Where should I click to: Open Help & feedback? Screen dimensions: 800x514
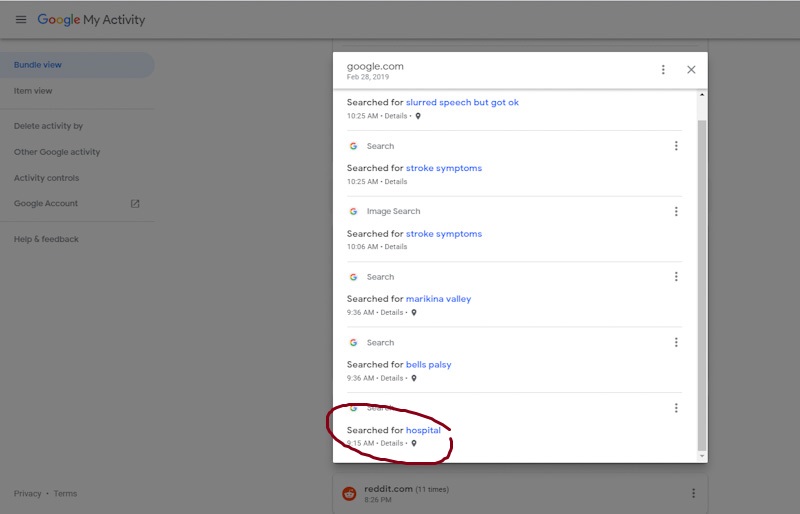(46, 239)
